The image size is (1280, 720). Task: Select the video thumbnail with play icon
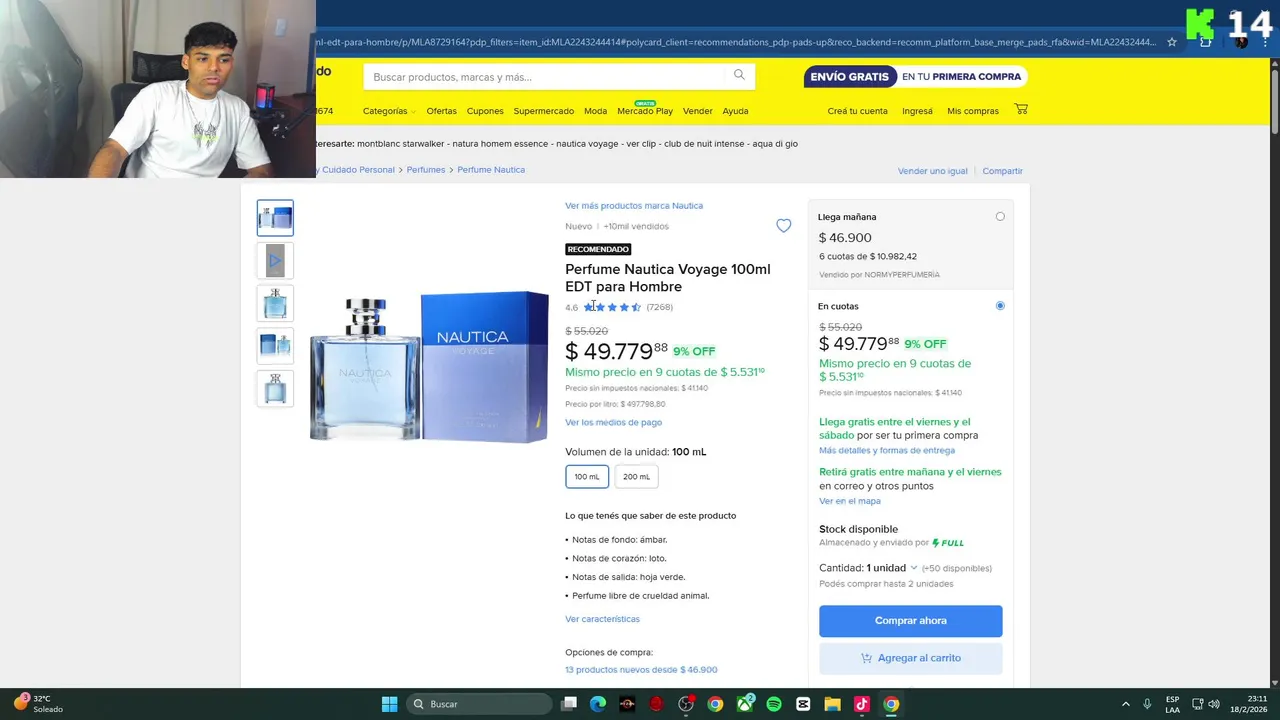[x=275, y=261]
